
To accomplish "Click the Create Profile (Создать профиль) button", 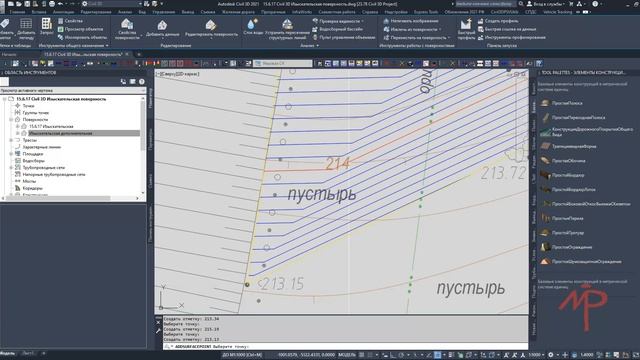I will pyautogui.click(x=498, y=21).
